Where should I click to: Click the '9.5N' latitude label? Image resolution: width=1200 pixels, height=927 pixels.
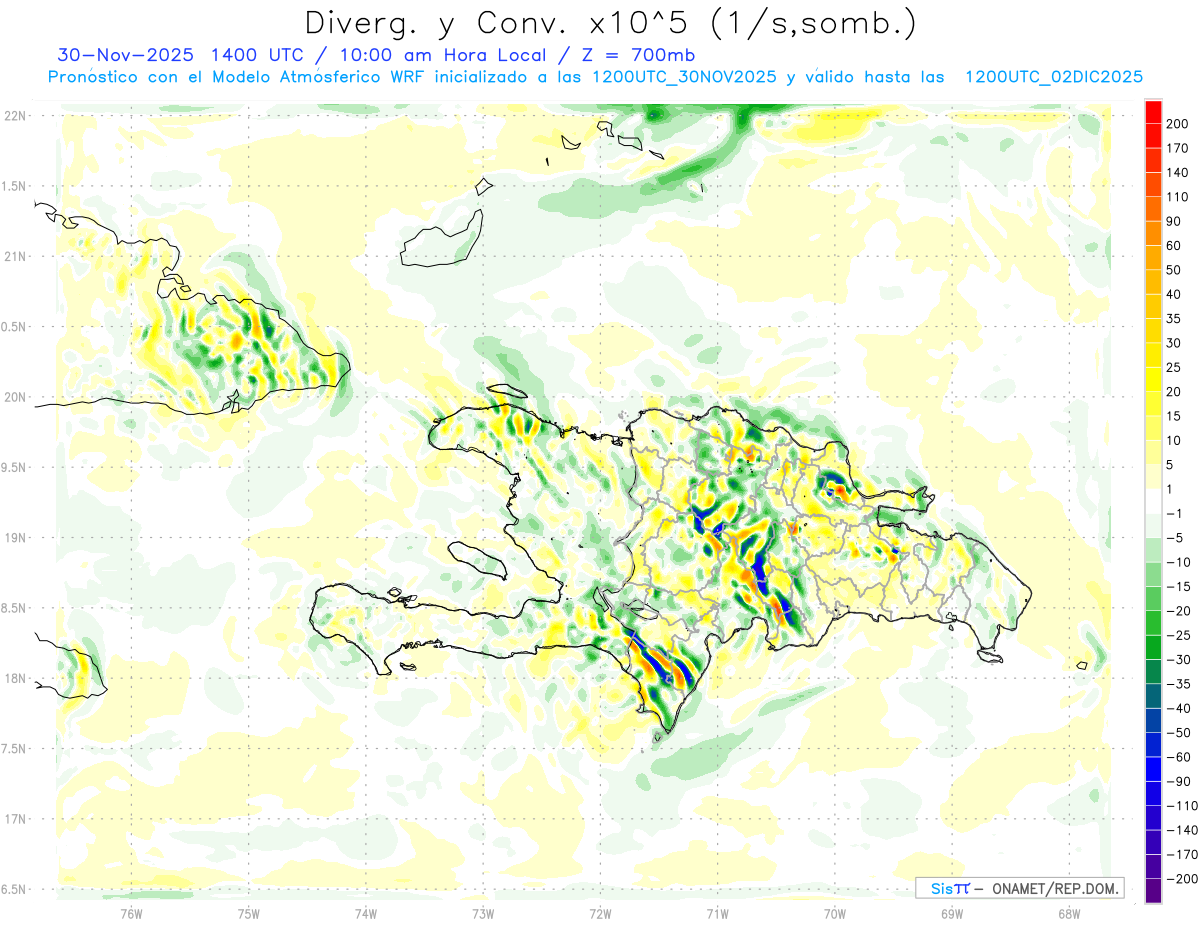(x=13, y=467)
